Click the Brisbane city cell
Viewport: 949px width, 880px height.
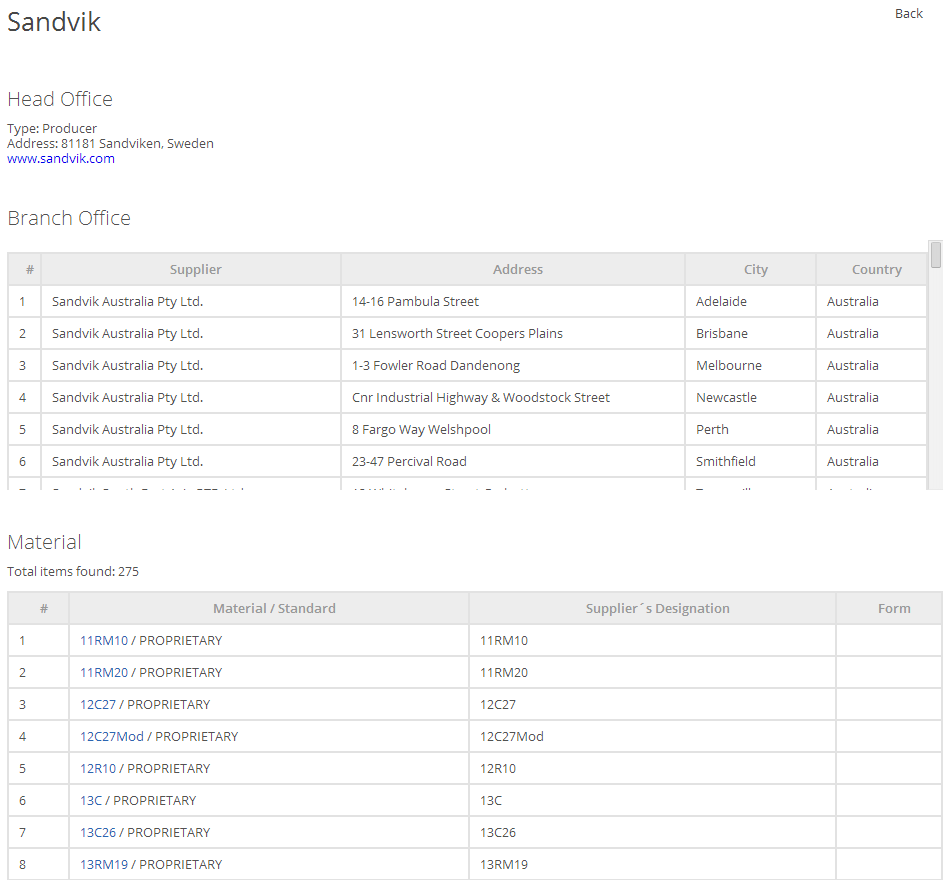pos(750,333)
